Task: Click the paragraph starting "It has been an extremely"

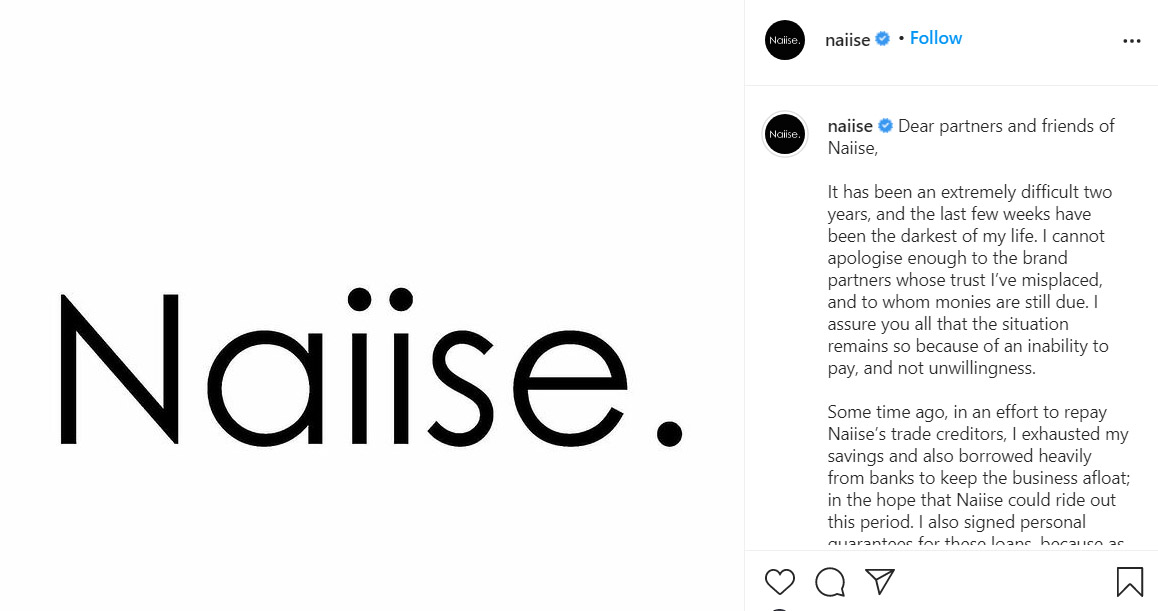Action: tap(970, 280)
